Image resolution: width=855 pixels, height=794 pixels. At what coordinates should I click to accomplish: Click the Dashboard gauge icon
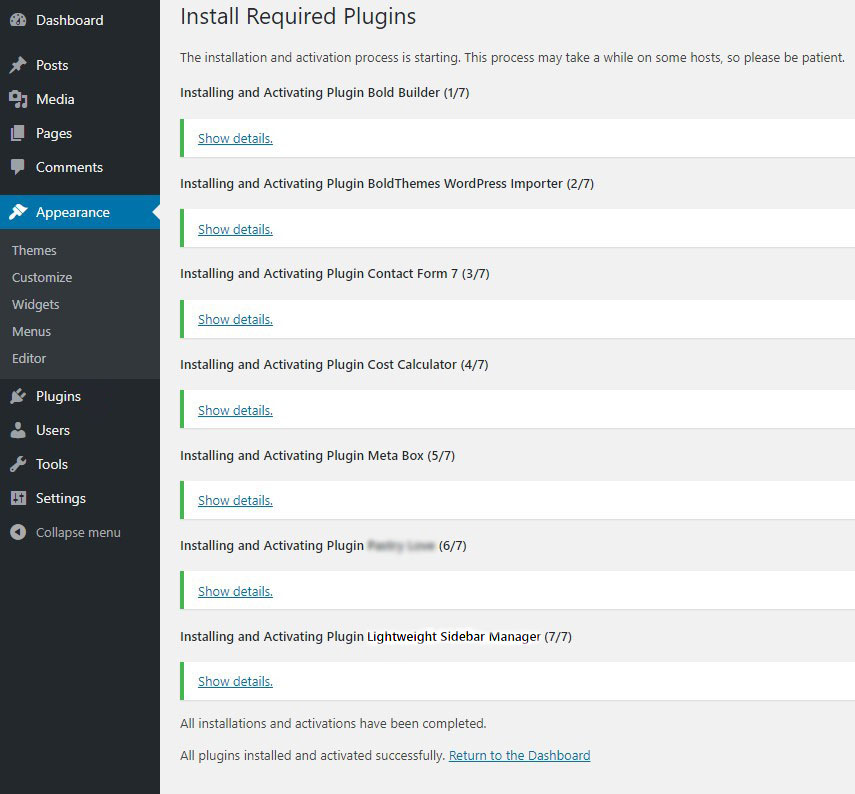click(18, 20)
